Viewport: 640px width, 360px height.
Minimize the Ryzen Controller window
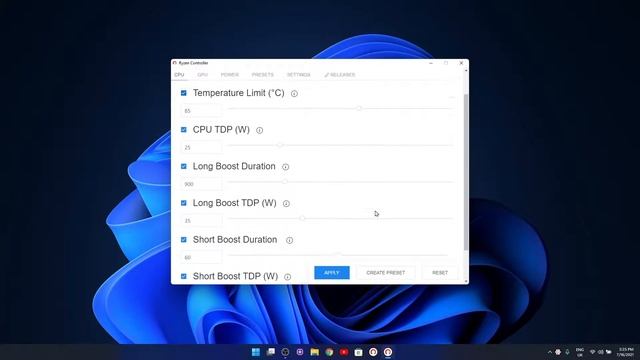pyautogui.click(x=431, y=63)
